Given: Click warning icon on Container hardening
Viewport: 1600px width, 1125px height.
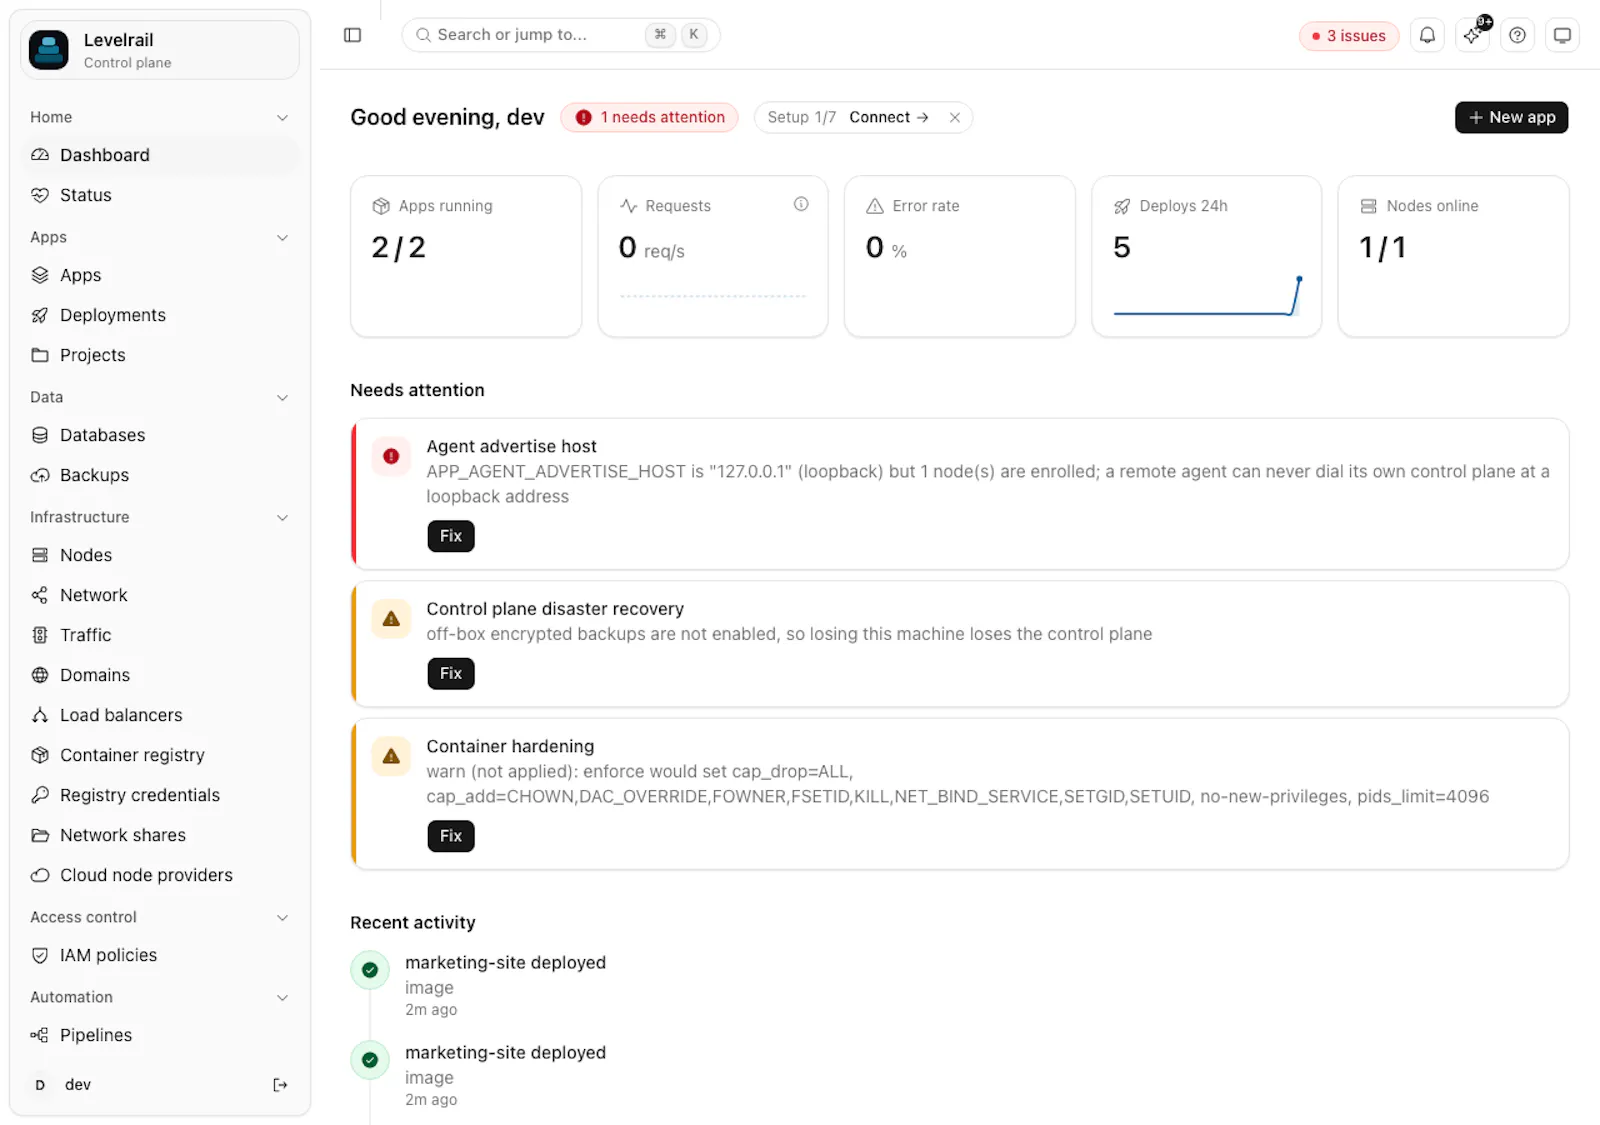Looking at the screenshot, I should click(391, 756).
